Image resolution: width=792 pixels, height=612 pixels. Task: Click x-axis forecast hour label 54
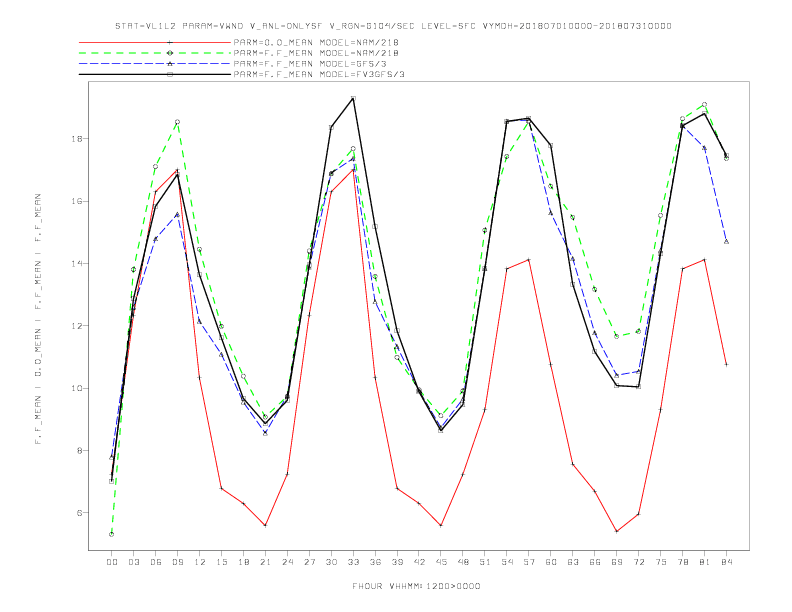pos(507,562)
